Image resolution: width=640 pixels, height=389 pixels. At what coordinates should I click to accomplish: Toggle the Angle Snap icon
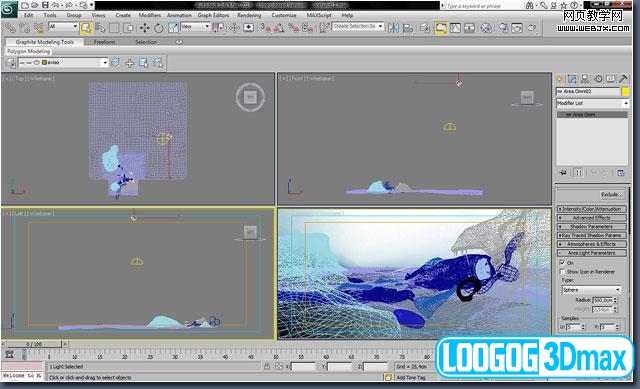280,28
